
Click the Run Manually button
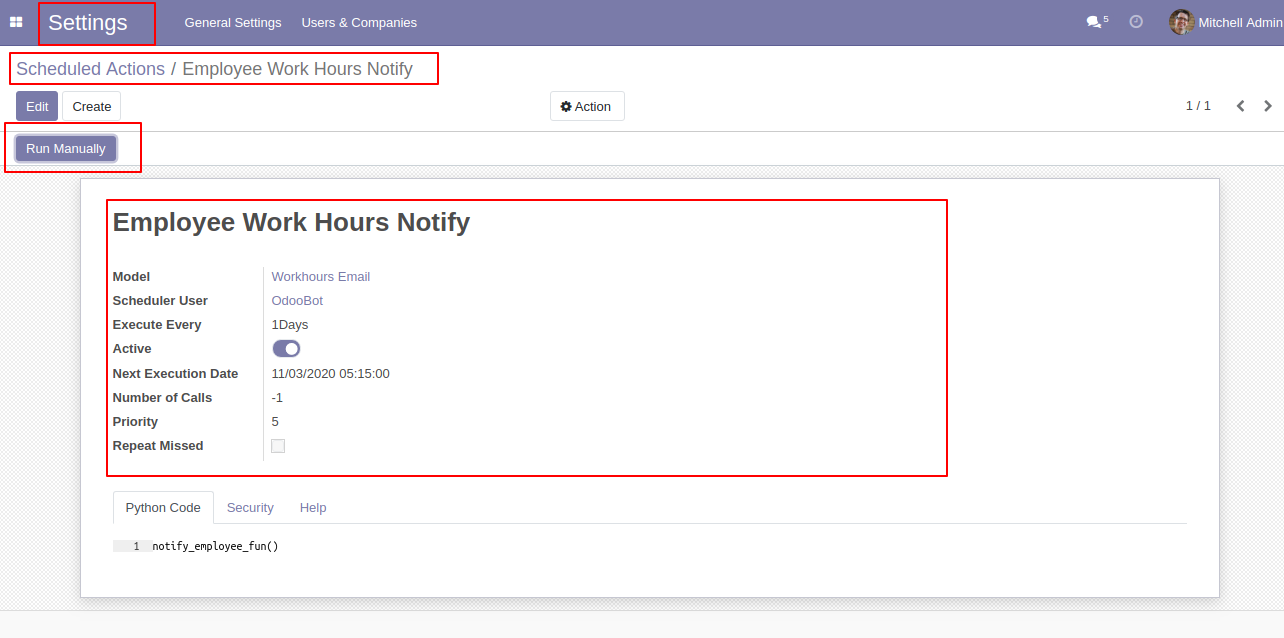66,148
